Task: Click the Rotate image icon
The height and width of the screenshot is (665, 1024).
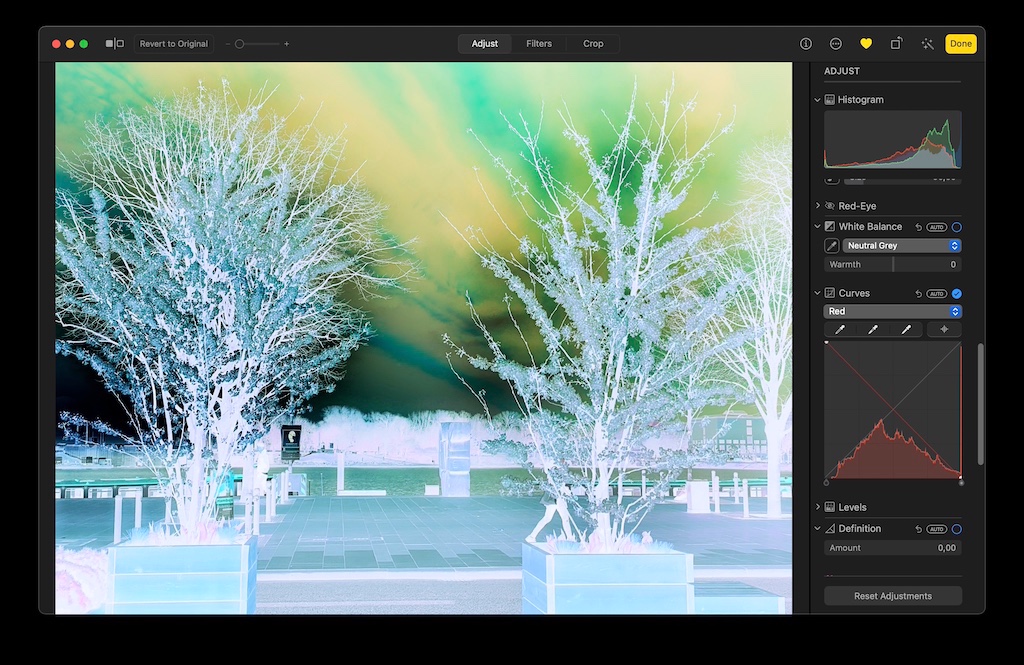Action: click(897, 44)
